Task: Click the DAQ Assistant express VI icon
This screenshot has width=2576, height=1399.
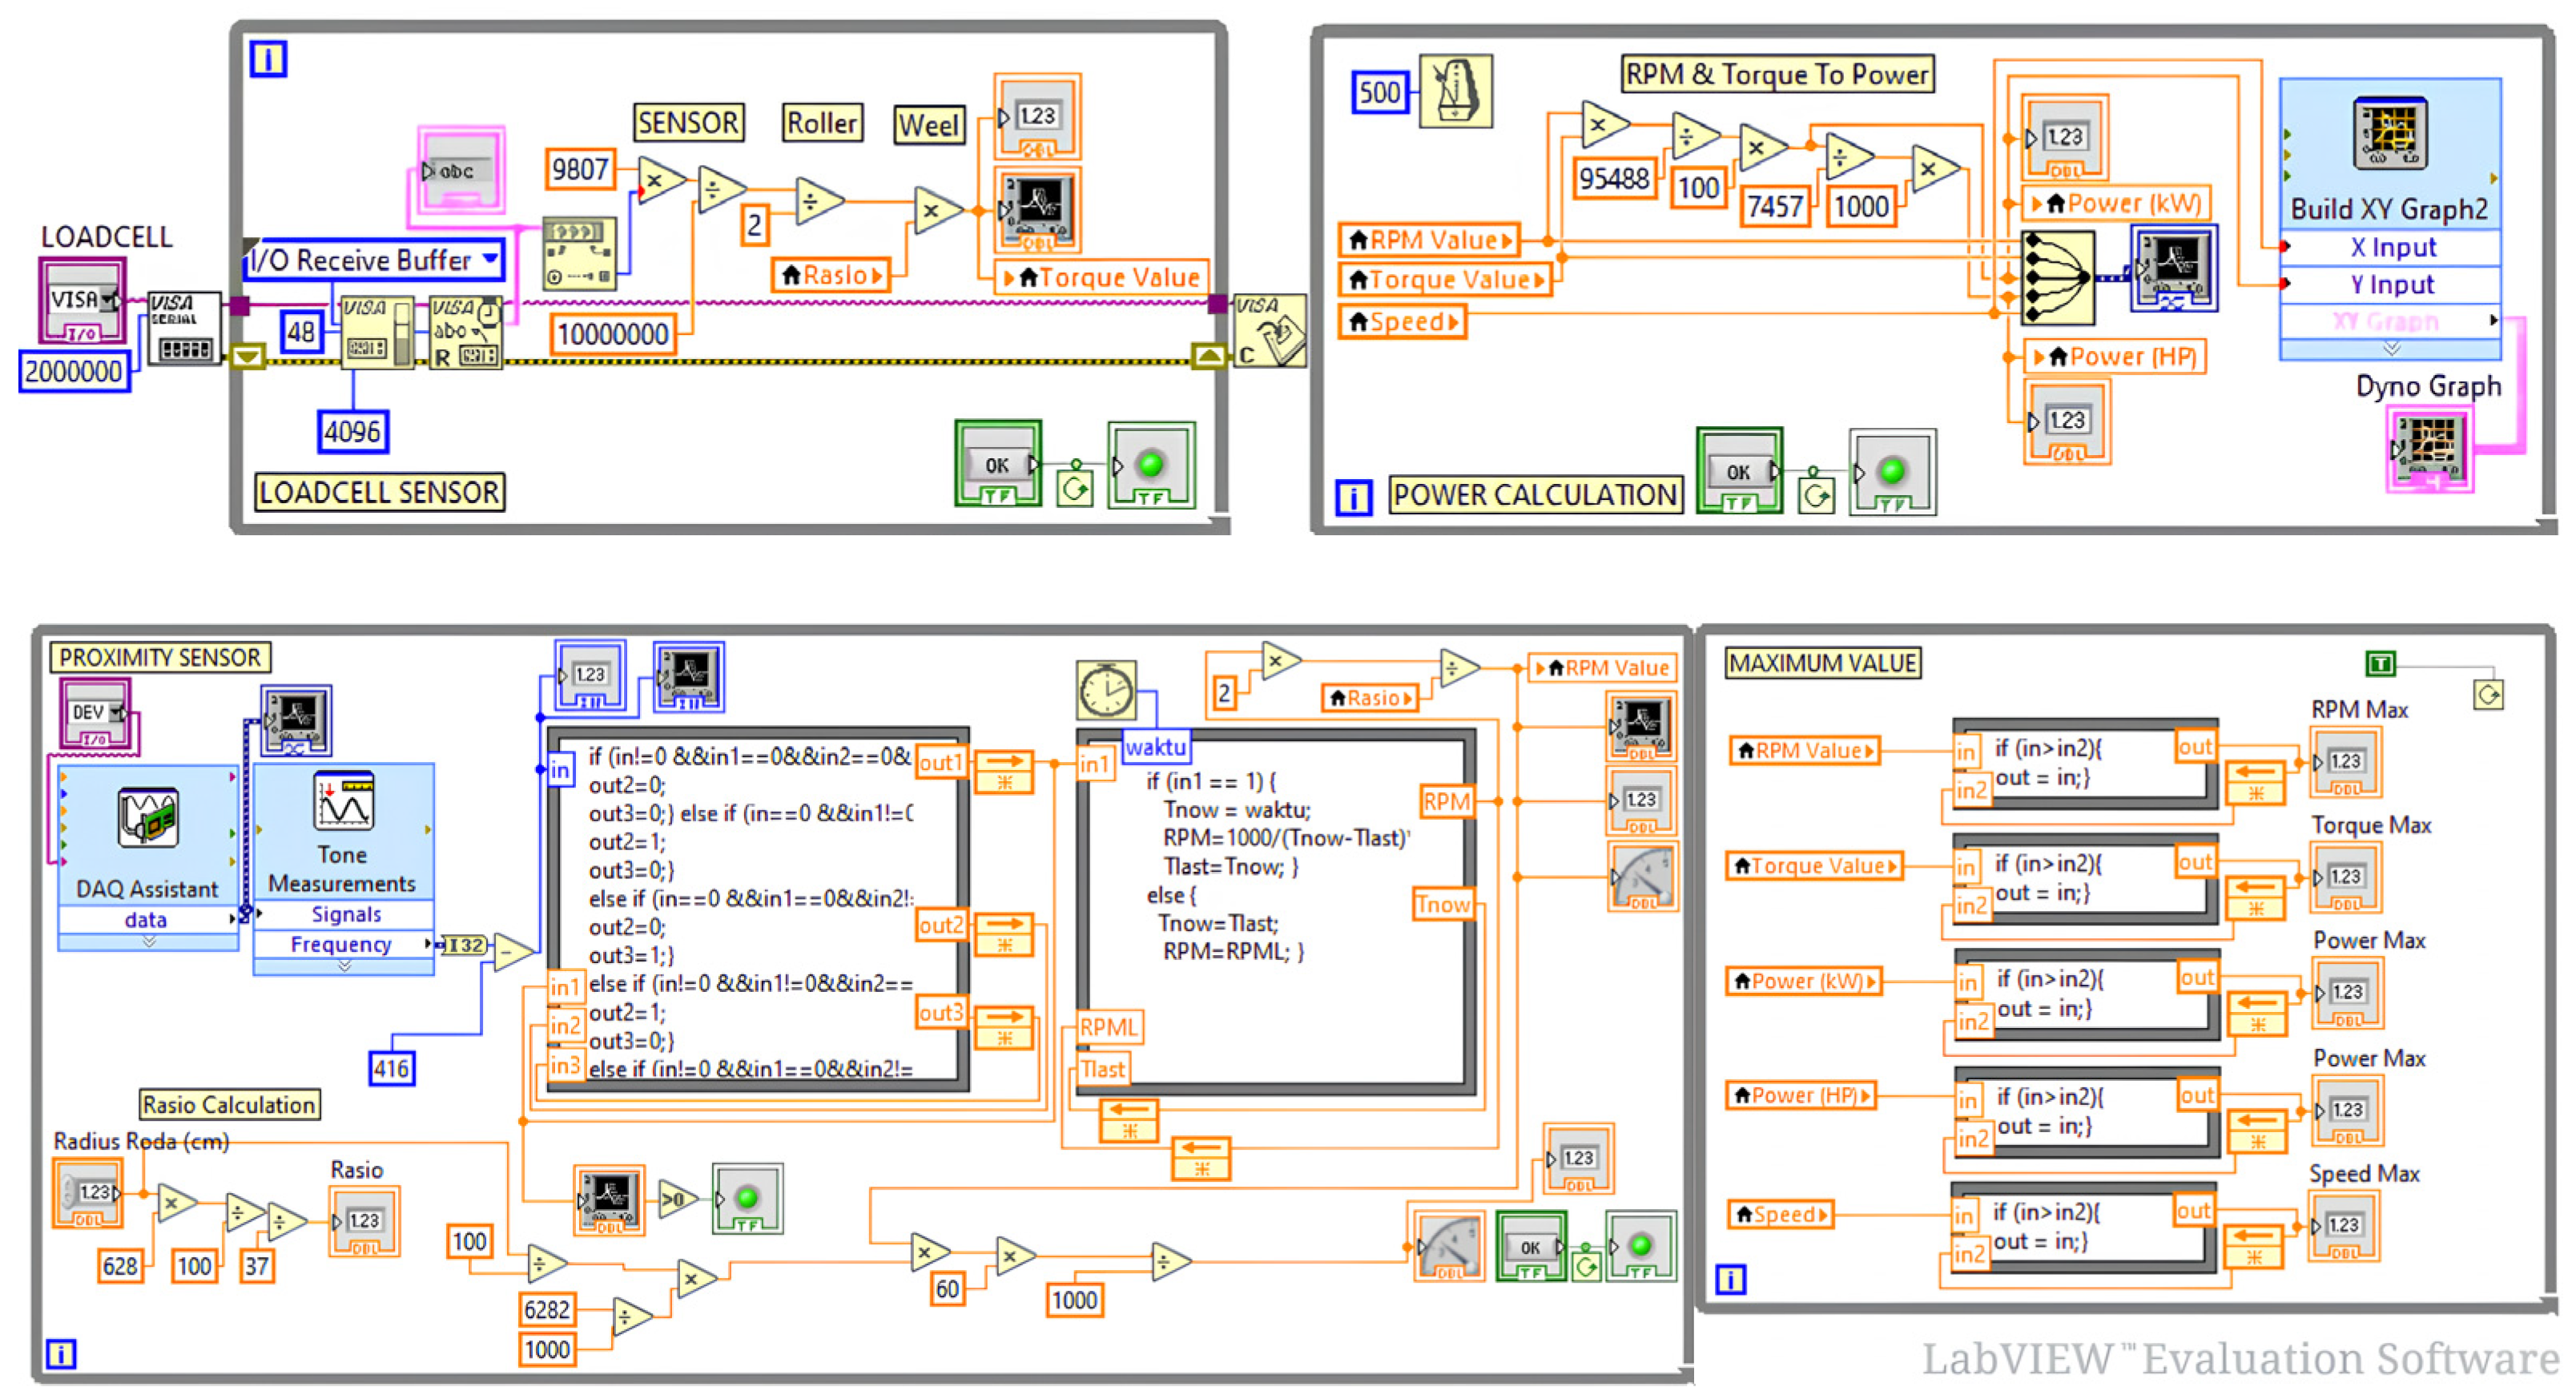Action: click(148, 817)
